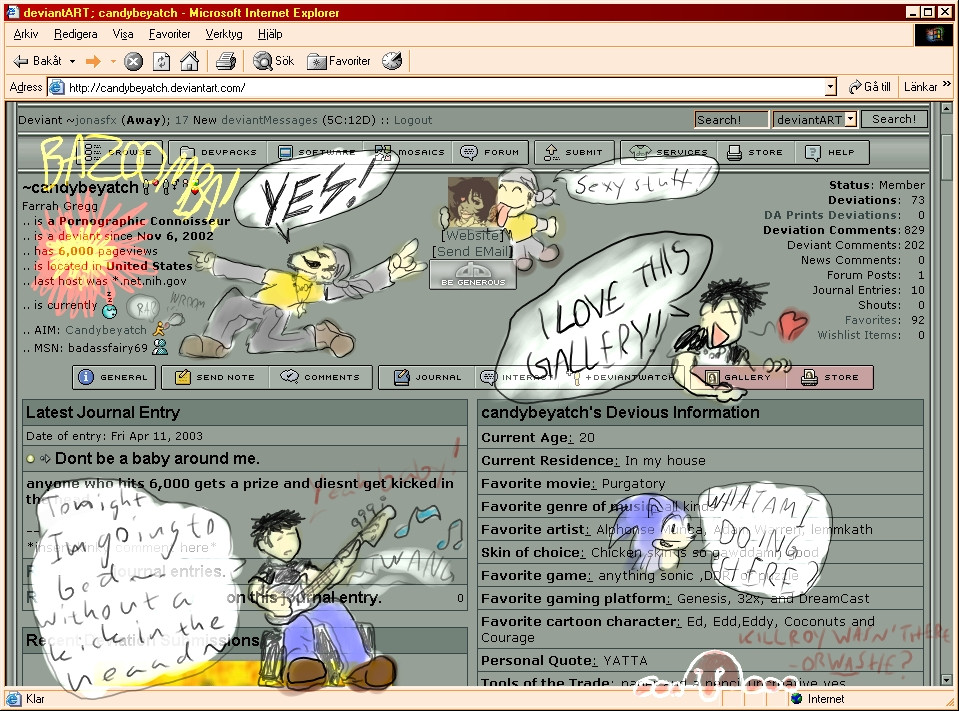Open the Bakåt history dropdown arrow

(72, 61)
